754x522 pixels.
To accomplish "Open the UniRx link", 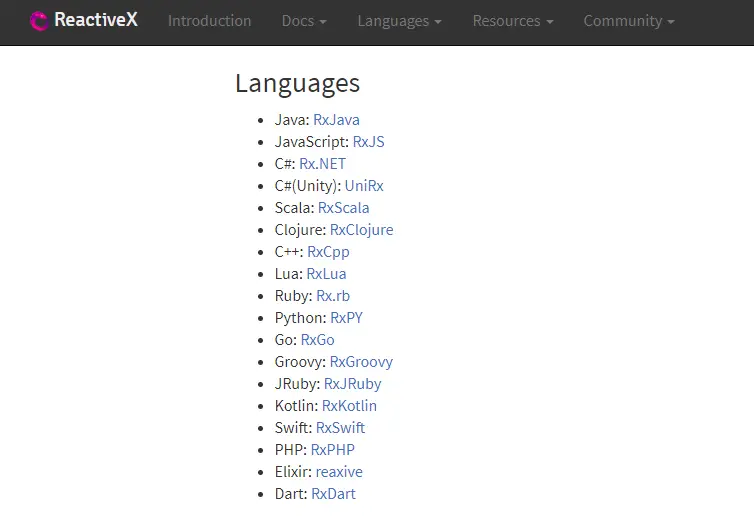I will (x=364, y=186).
